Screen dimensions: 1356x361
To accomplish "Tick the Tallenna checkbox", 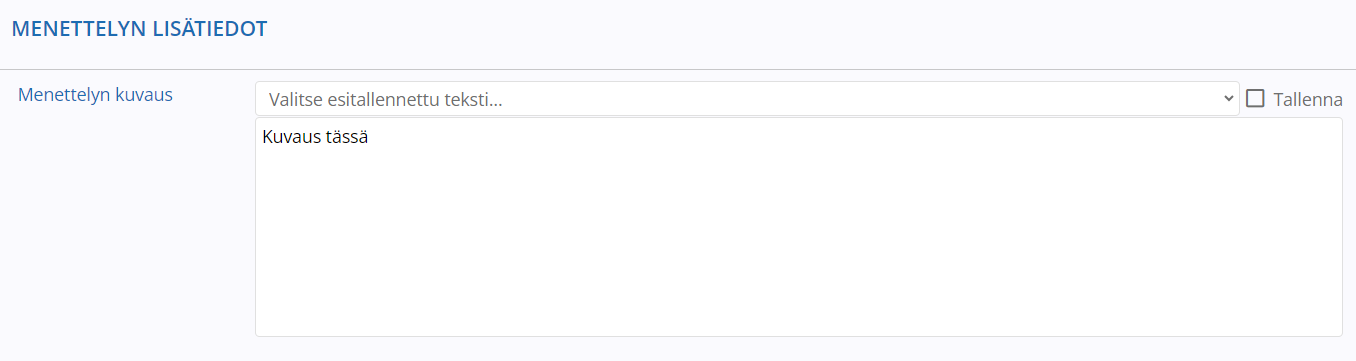I will pyautogui.click(x=1256, y=99).
